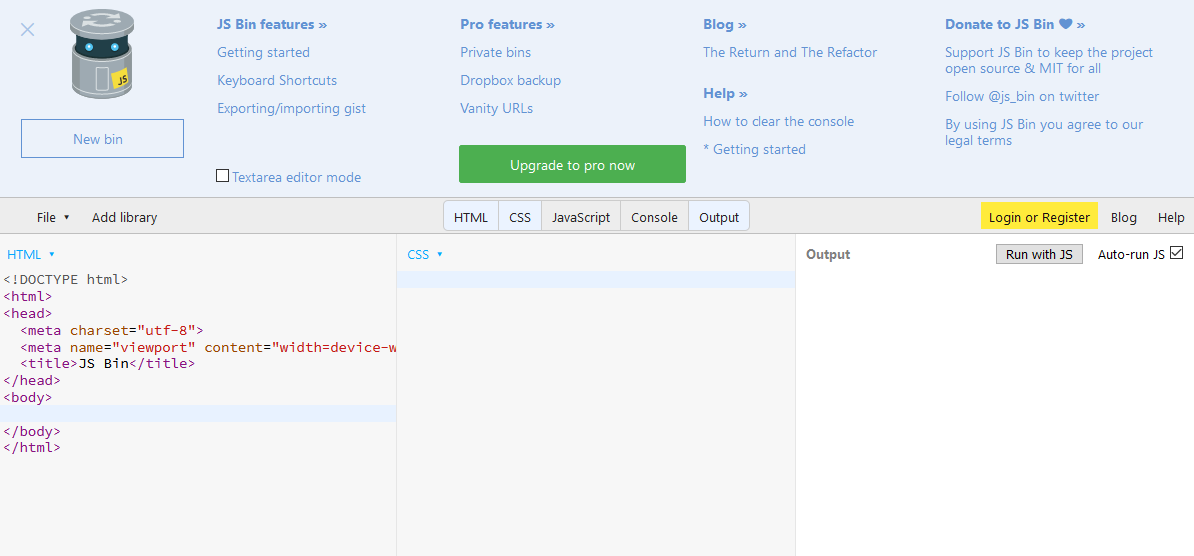The width and height of the screenshot is (1194, 556).
Task: Open the Blog heading link in the welcome panel
Action: pos(725,24)
